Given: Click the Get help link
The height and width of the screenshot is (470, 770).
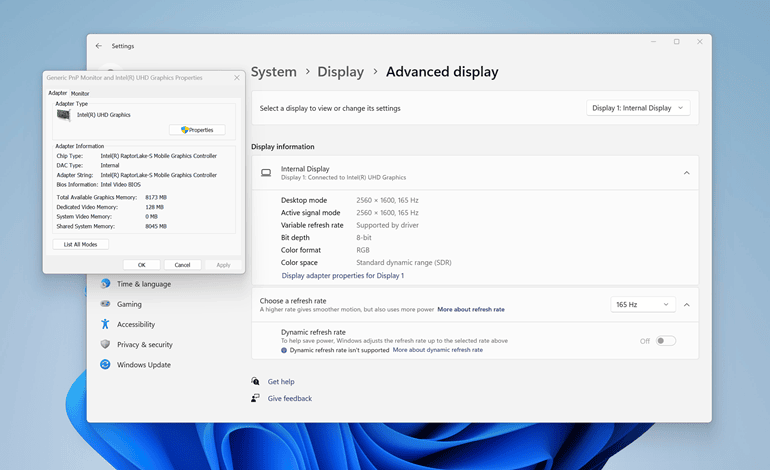Looking at the screenshot, I should pos(281,382).
